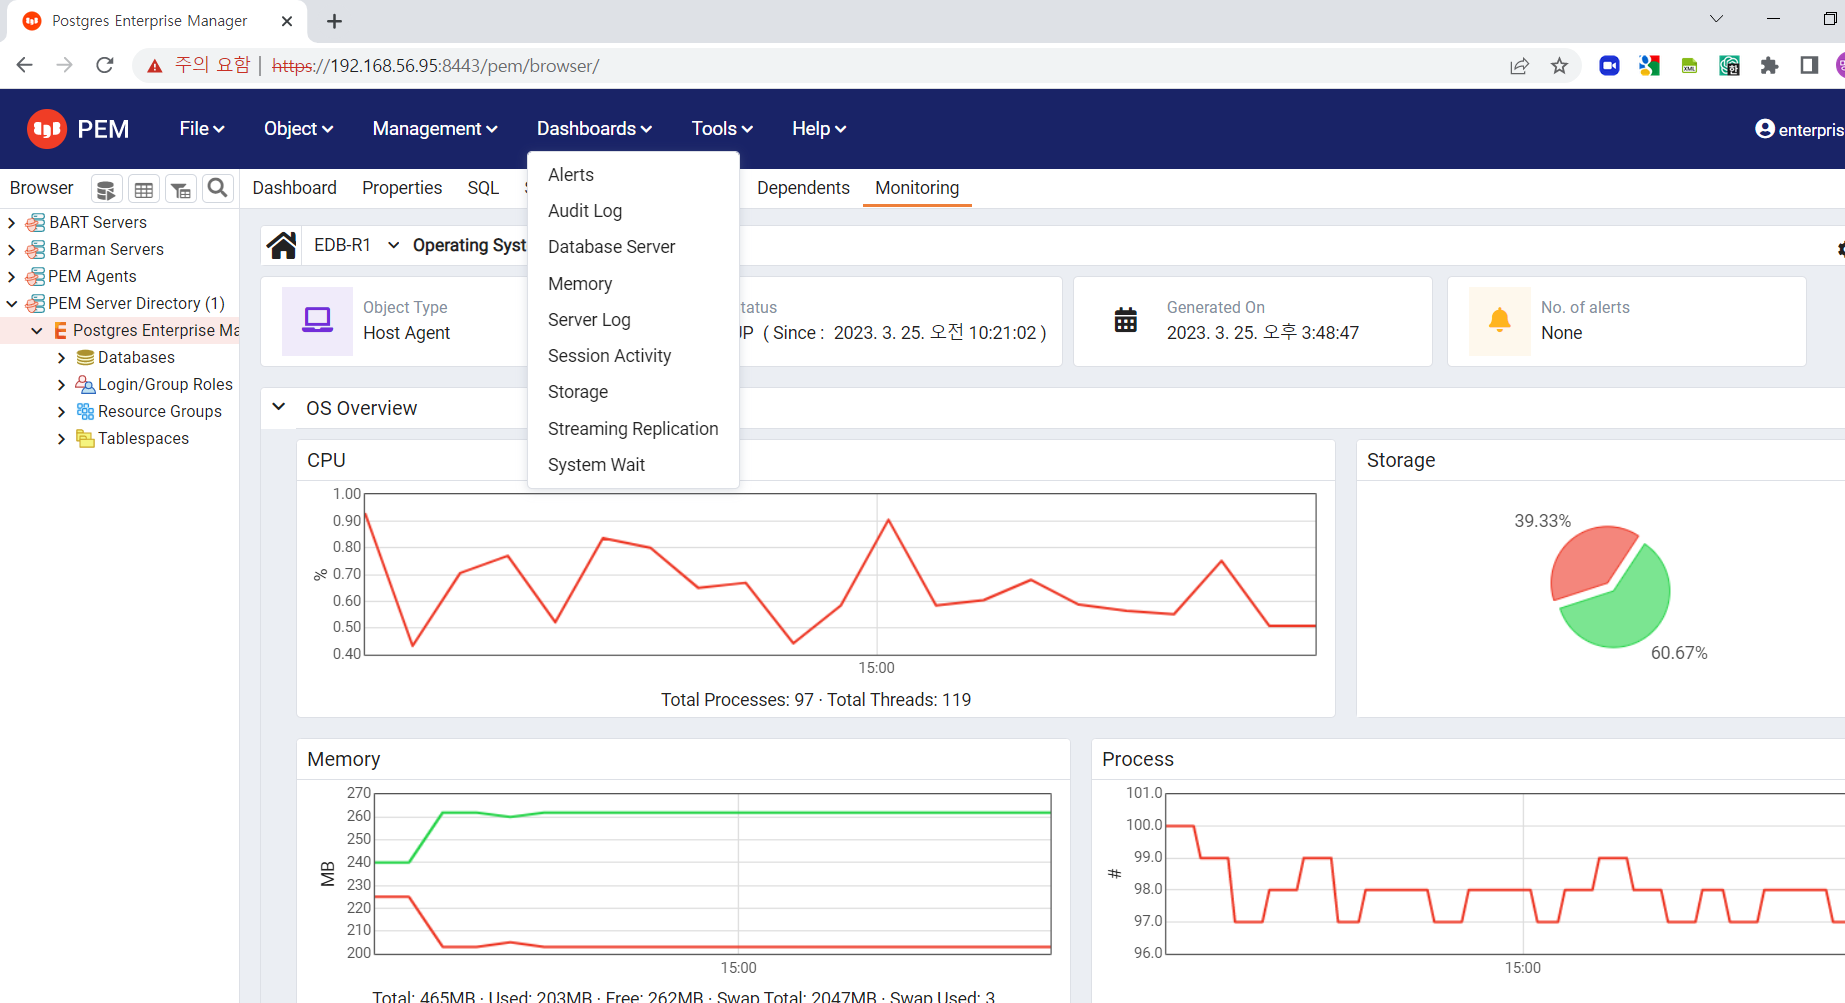Expand the Tablespaces node
Screen dimensions: 1845x1003
click(62, 438)
